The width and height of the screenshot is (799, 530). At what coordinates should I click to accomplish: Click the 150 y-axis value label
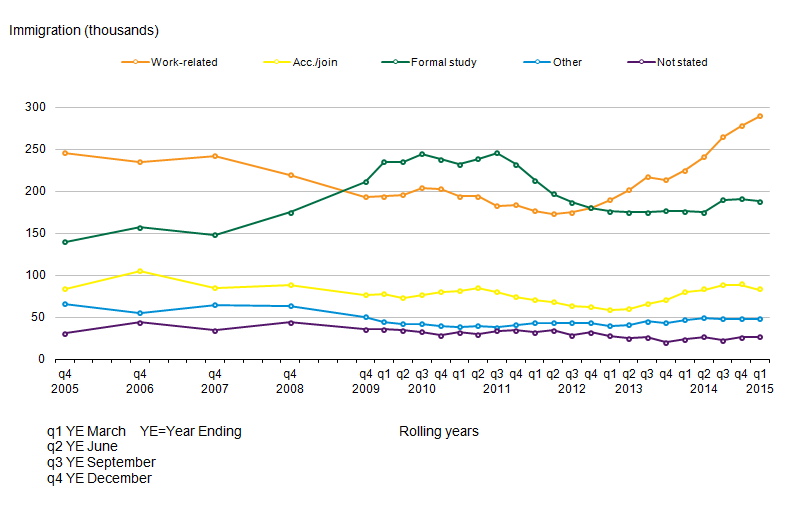36,233
